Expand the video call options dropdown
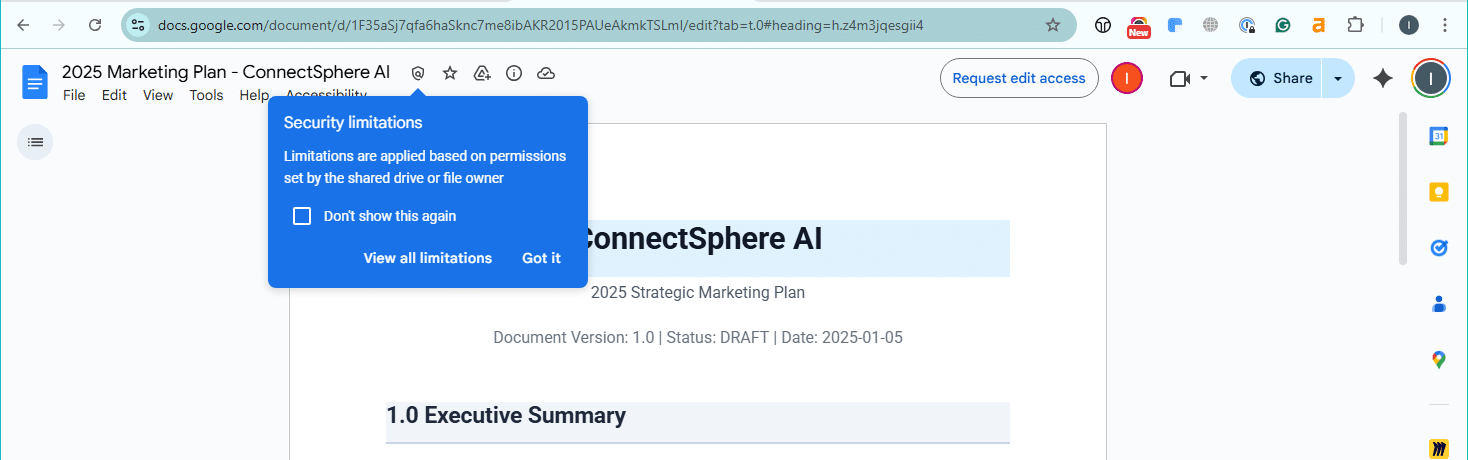1468x460 pixels. point(1204,78)
